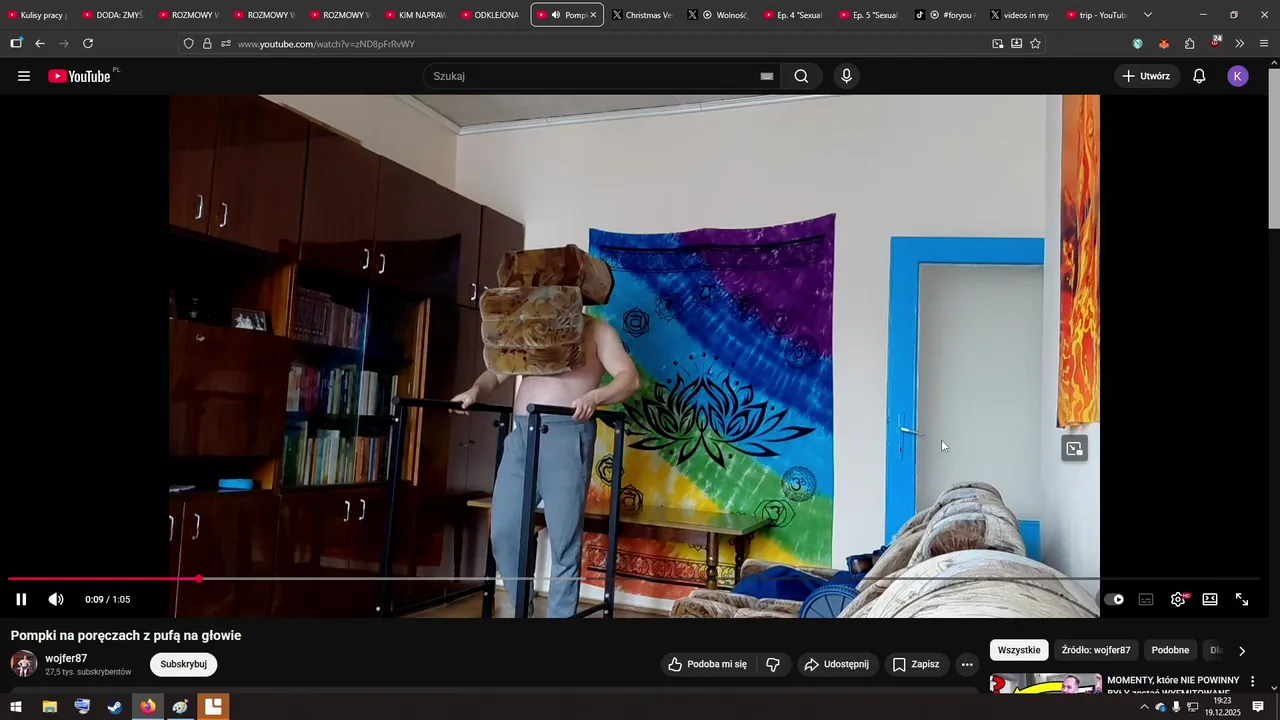Switch to trip - YouTube tab
The height and width of the screenshot is (720, 1280).
coord(1097,15)
